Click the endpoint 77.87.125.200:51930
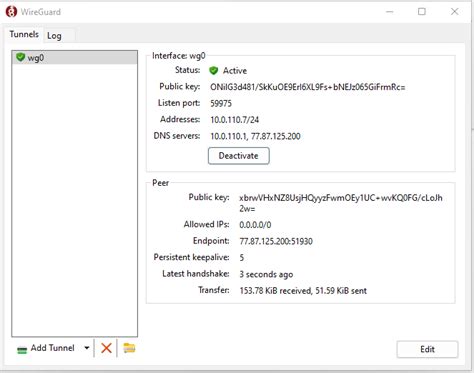 pos(276,241)
